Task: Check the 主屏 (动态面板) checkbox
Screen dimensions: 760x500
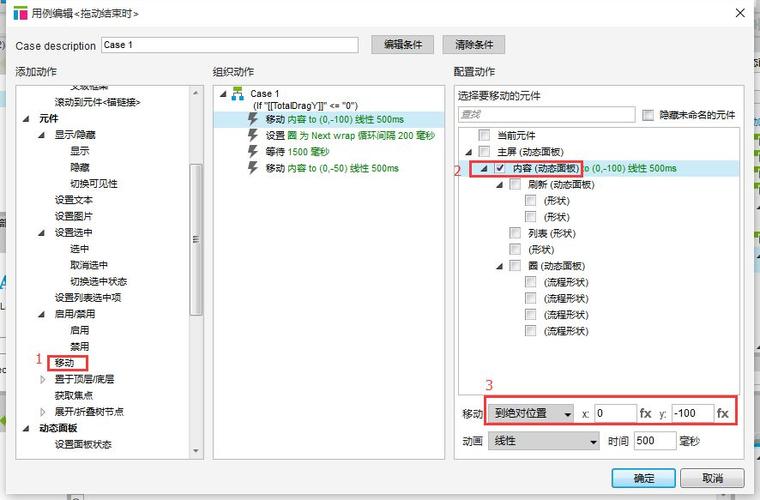Action: (x=484, y=152)
